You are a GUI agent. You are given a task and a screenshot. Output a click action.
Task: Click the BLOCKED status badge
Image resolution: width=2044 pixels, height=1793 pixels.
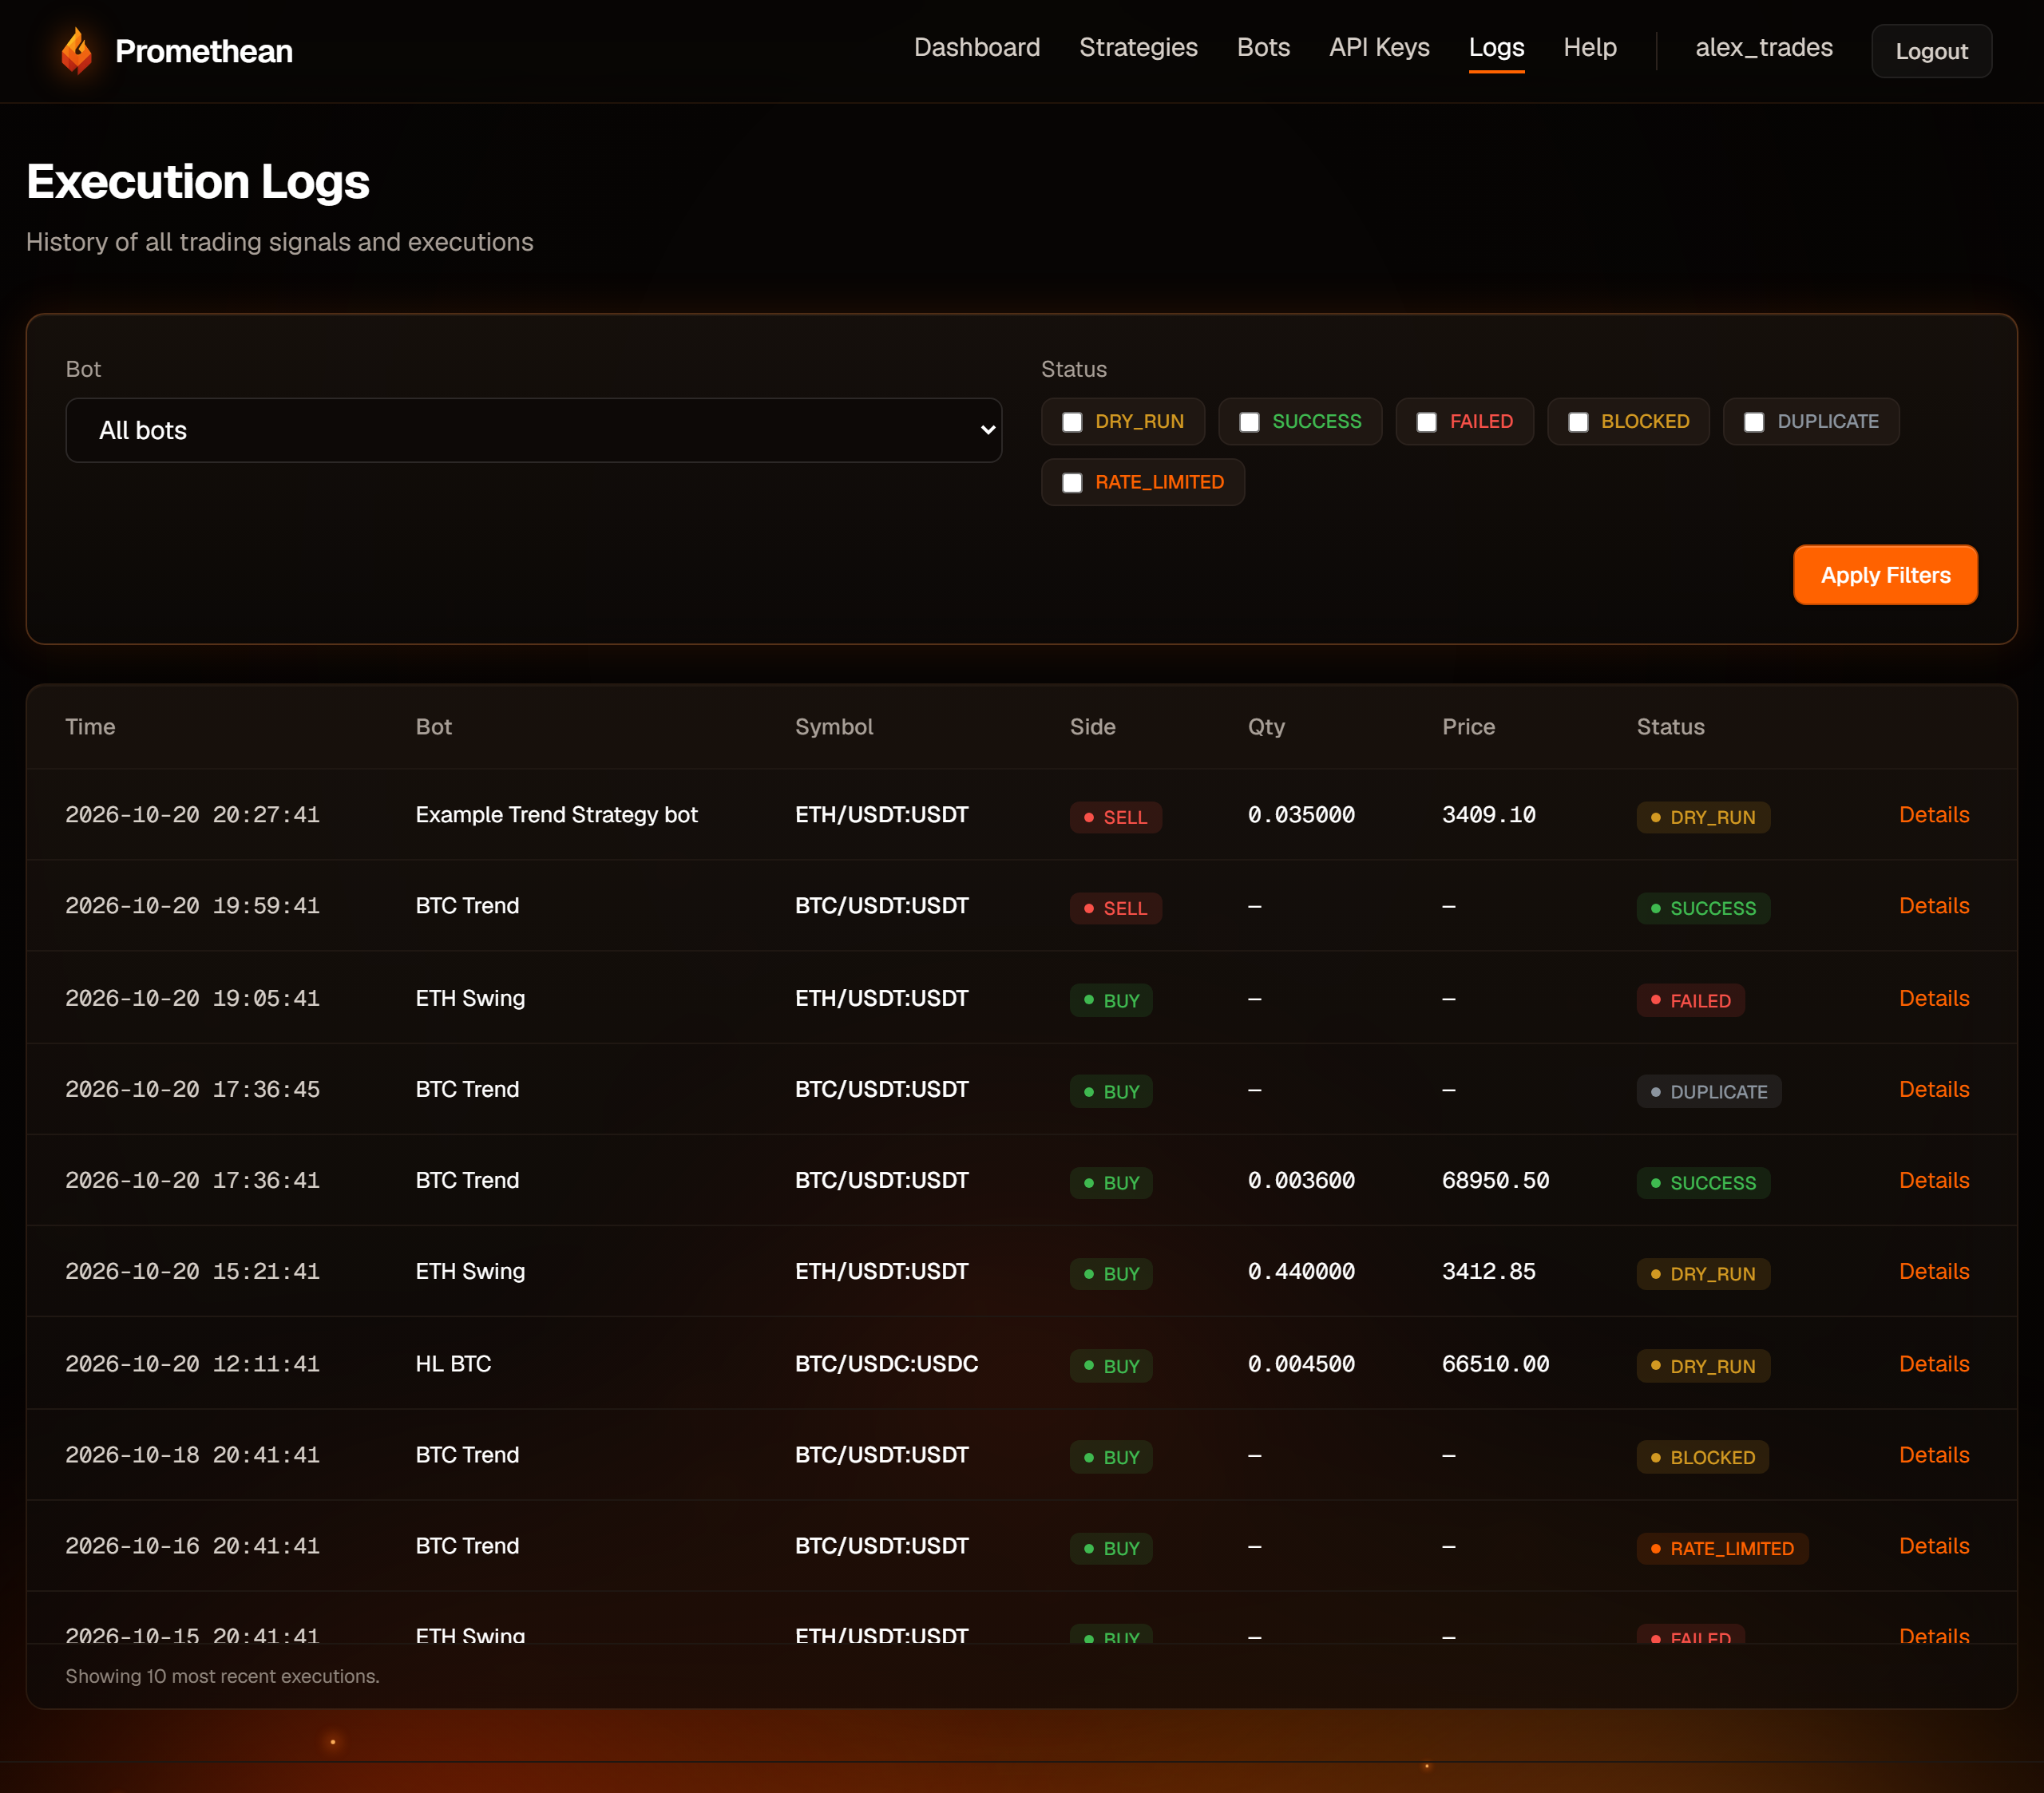coord(1702,1457)
